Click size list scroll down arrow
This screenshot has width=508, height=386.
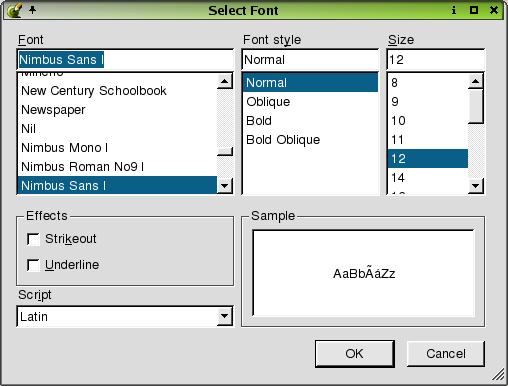(476, 185)
